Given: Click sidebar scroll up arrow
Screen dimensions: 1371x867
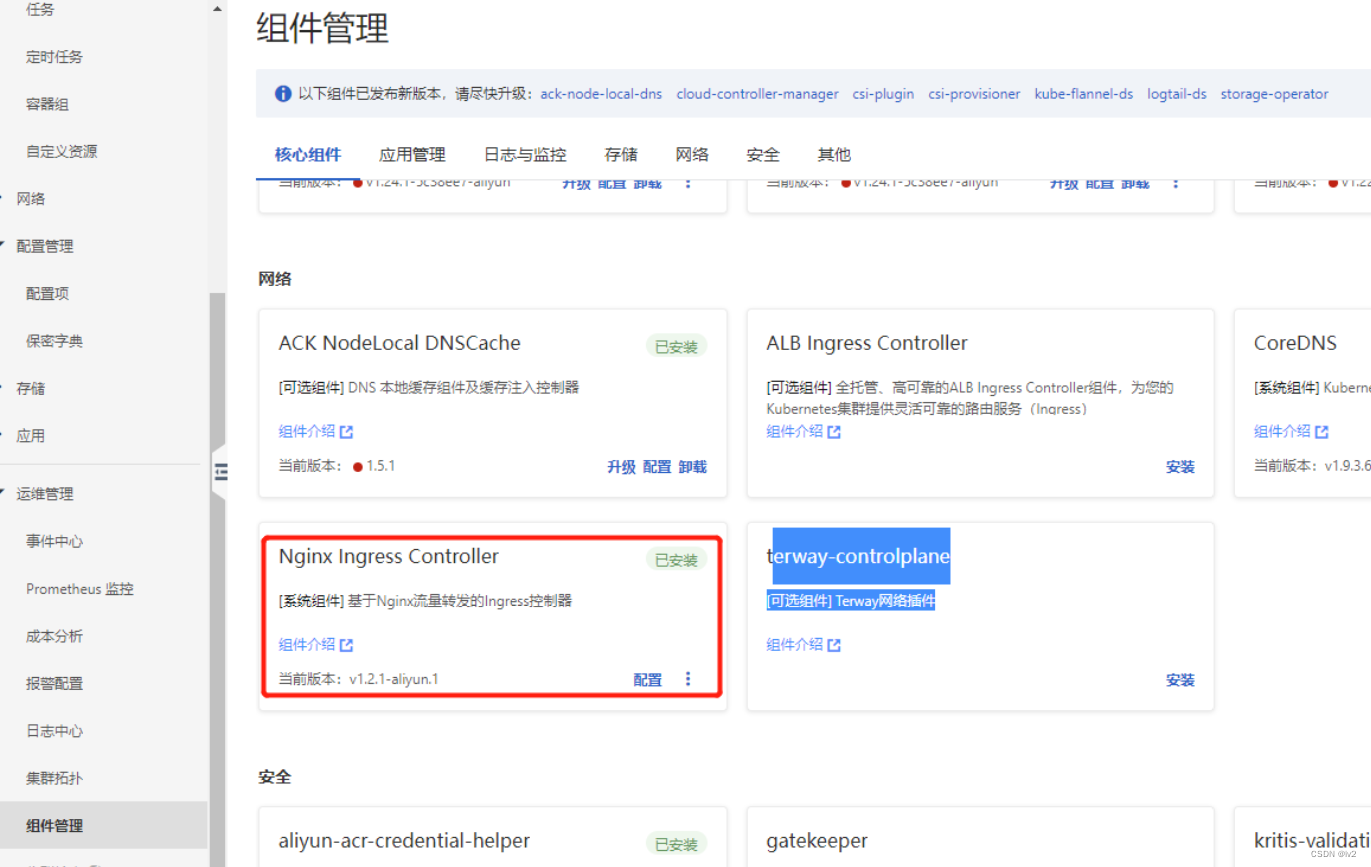Looking at the screenshot, I should [218, 9].
